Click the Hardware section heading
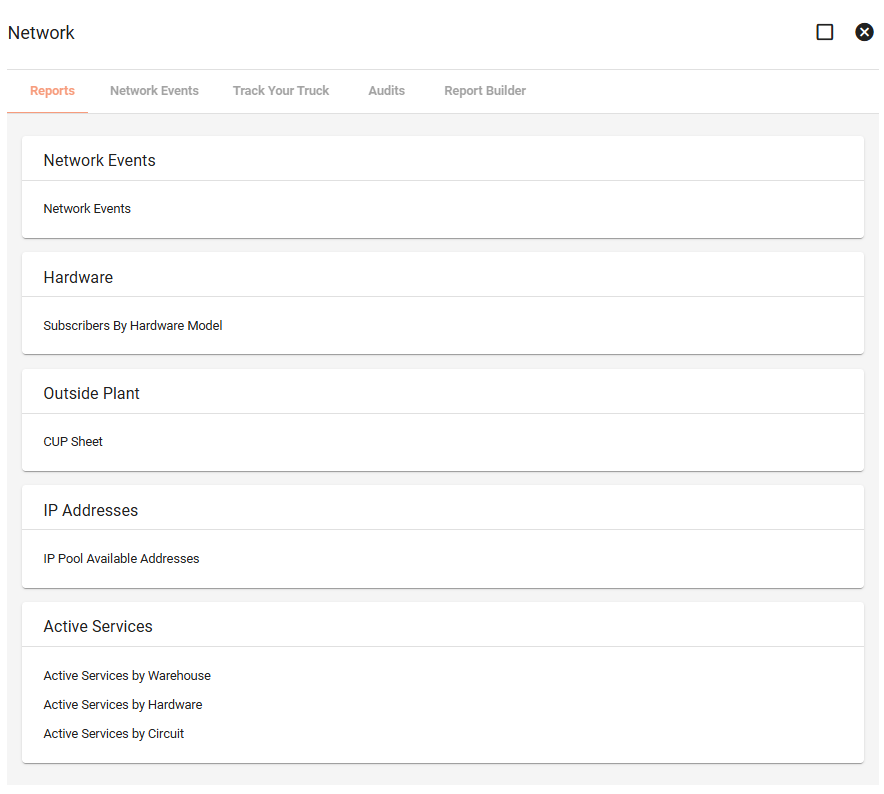 click(x=78, y=277)
